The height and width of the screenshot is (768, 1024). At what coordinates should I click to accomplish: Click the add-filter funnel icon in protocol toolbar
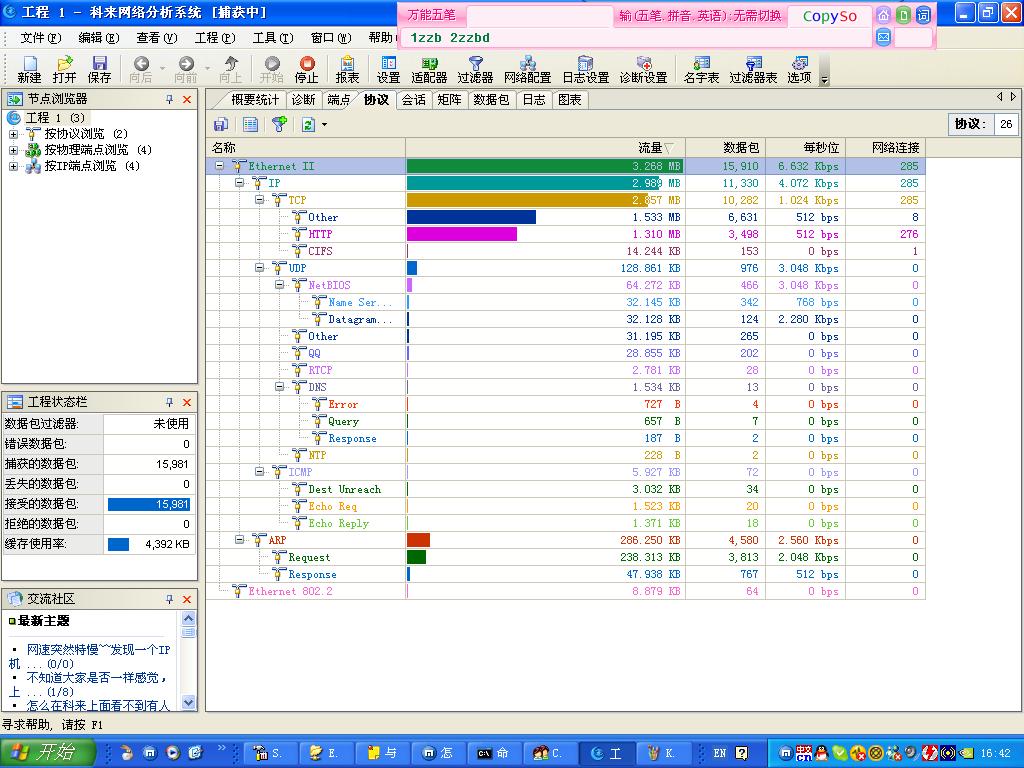(279, 124)
